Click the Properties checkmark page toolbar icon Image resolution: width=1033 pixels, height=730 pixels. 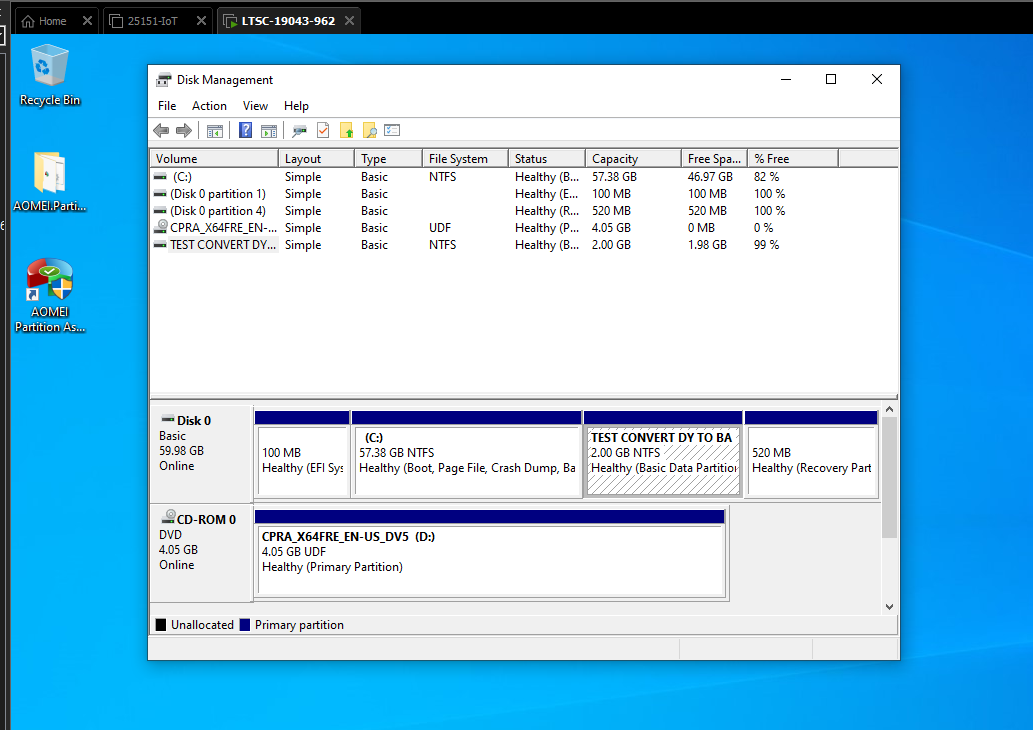click(x=323, y=130)
